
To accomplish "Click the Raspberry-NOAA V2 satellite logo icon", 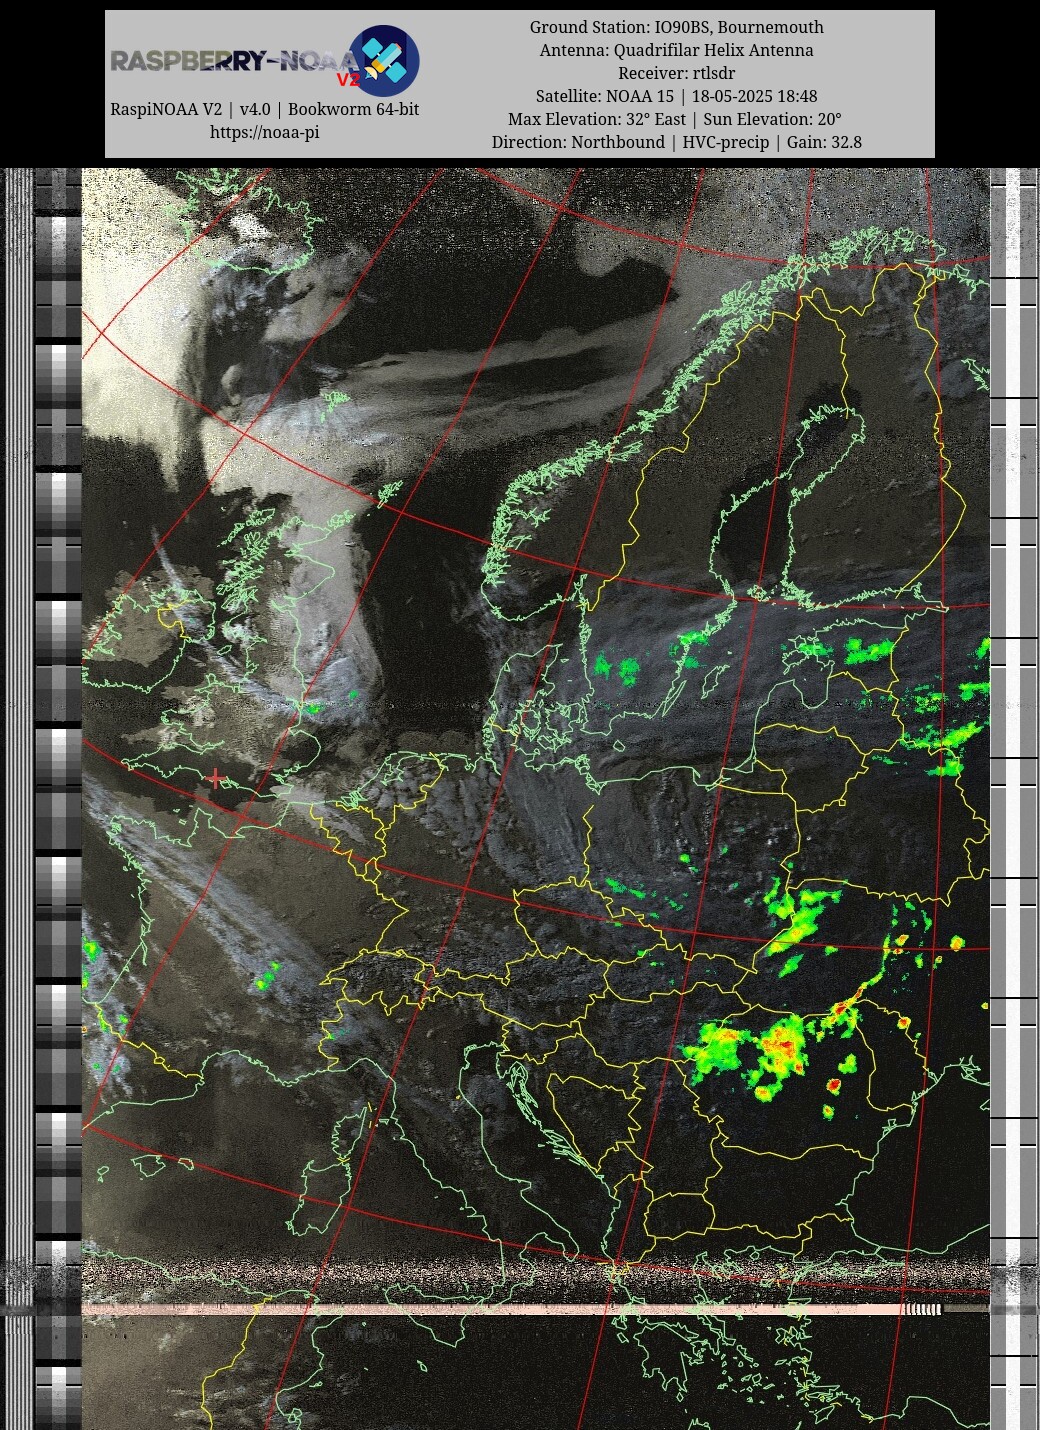I will 384,60.
